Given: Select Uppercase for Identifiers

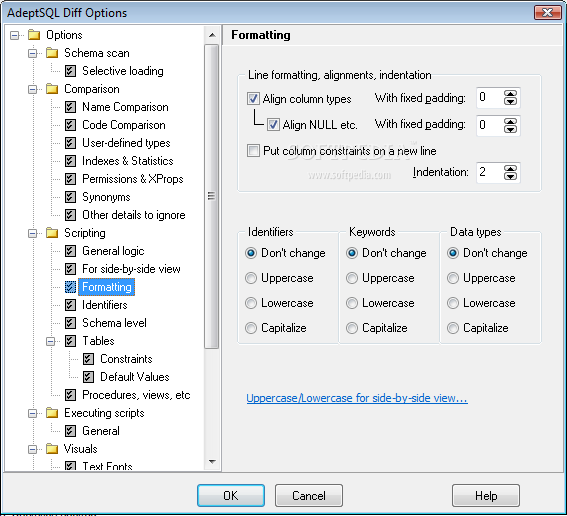Looking at the screenshot, I should point(251,278).
